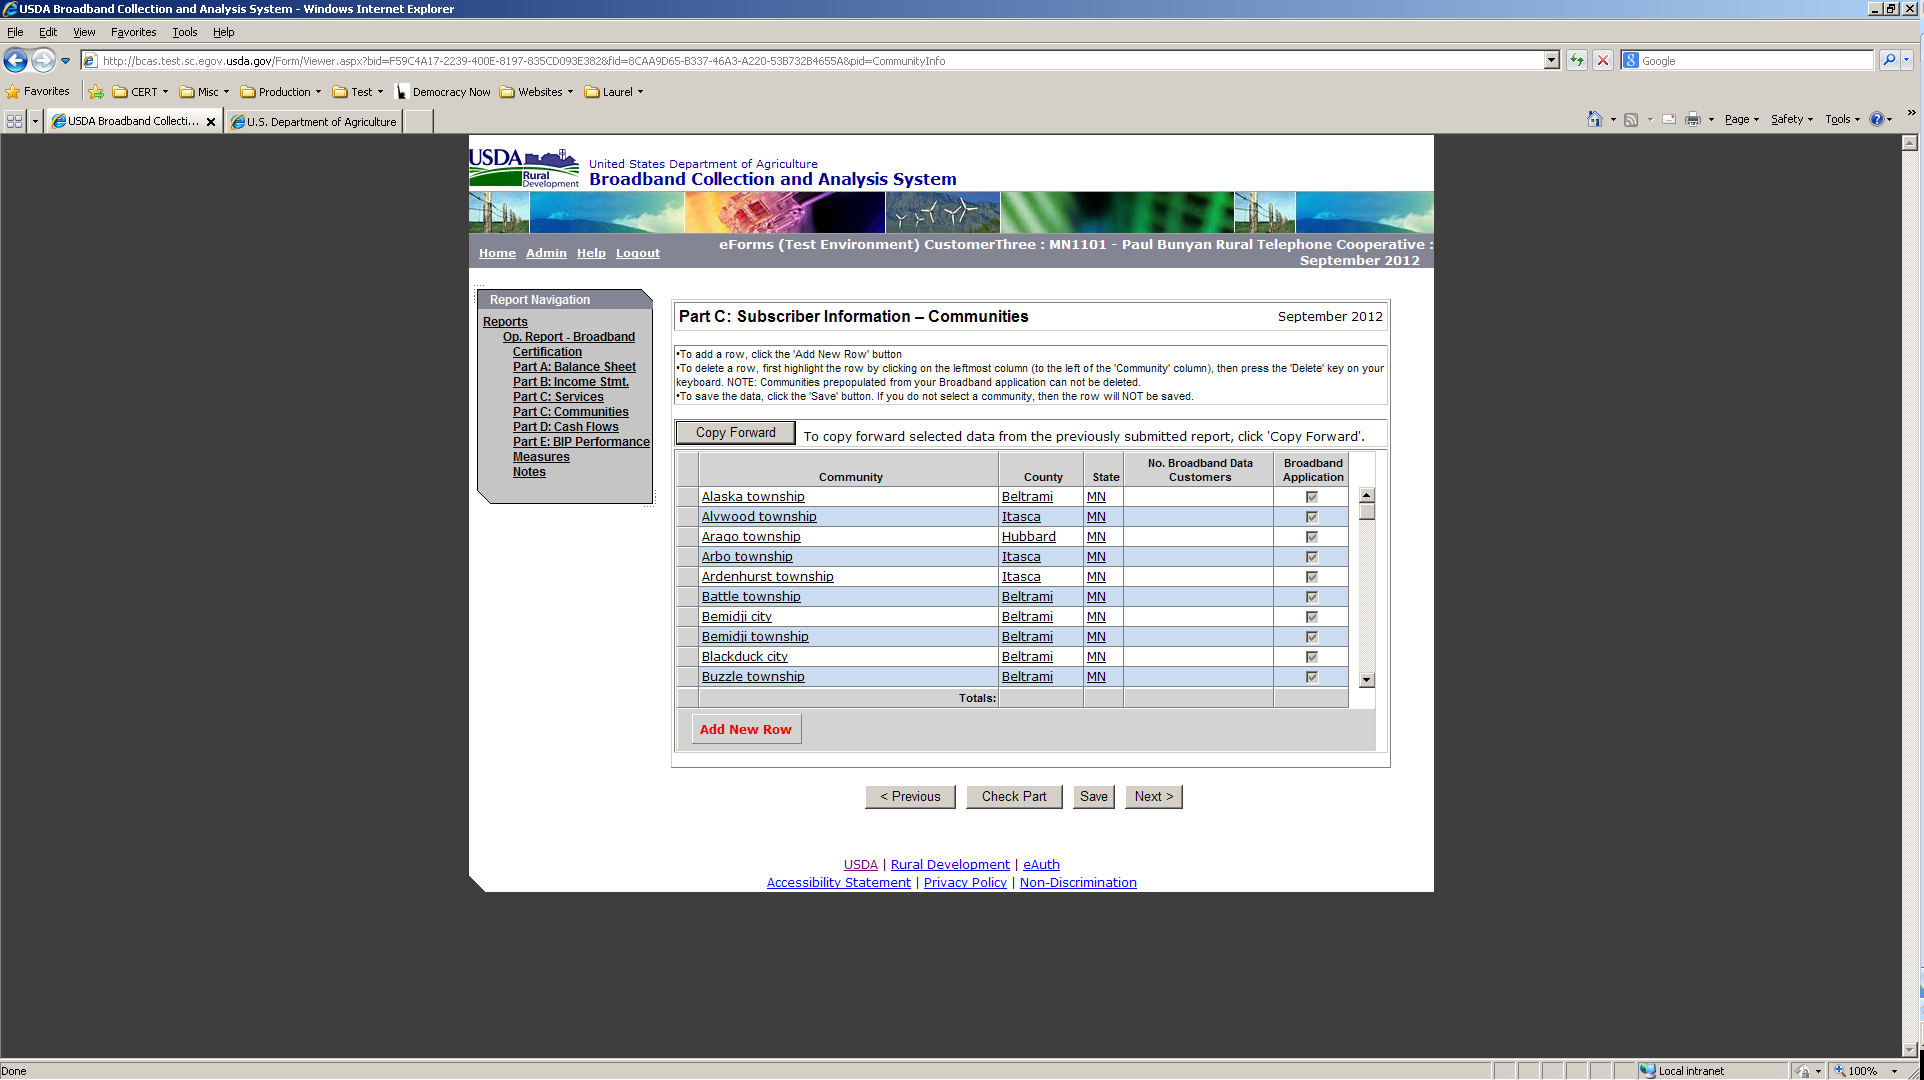Toggle Buzzle township Broadband Application checkbox
1924x1080 pixels.
pyautogui.click(x=1311, y=677)
